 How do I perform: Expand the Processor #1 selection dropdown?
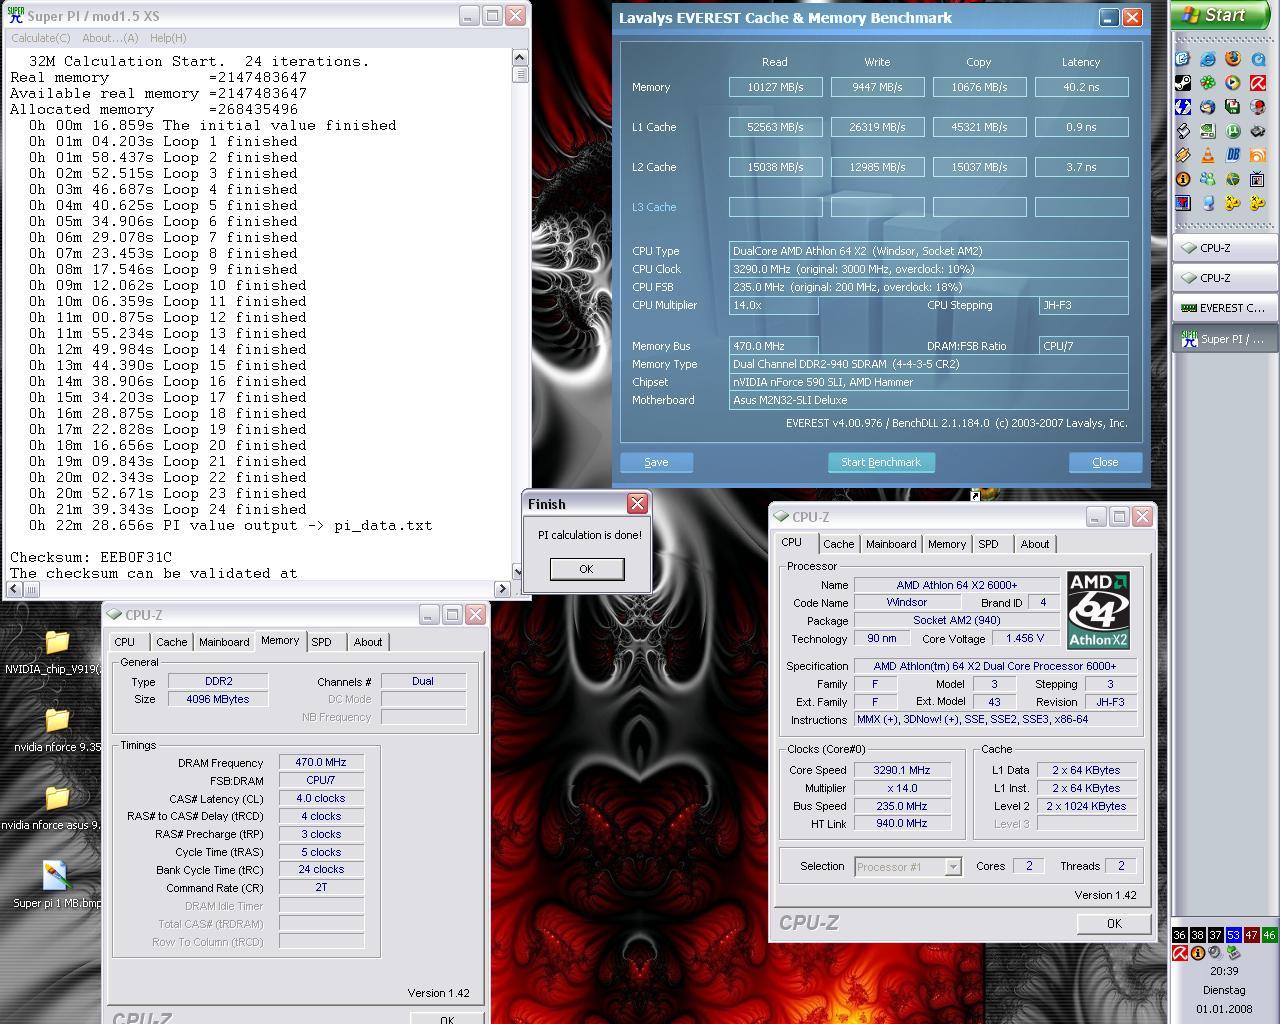click(x=953, y=867)
